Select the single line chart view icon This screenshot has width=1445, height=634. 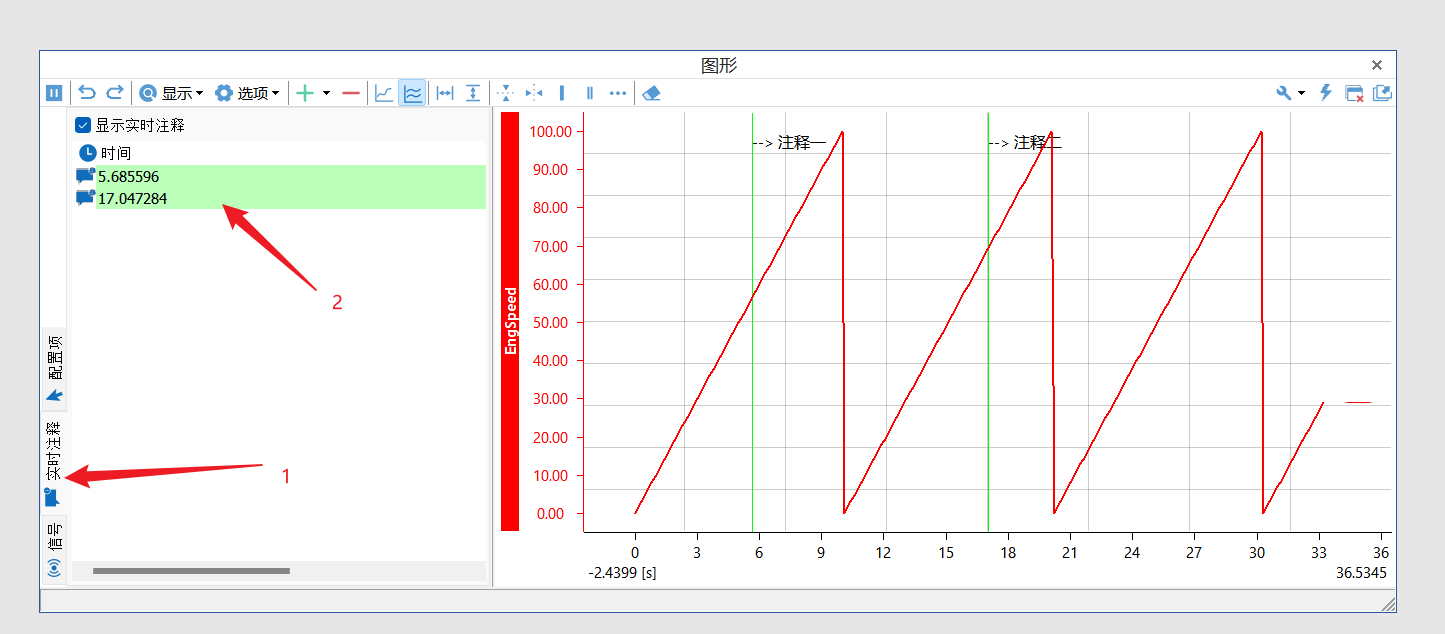[384, 93]
